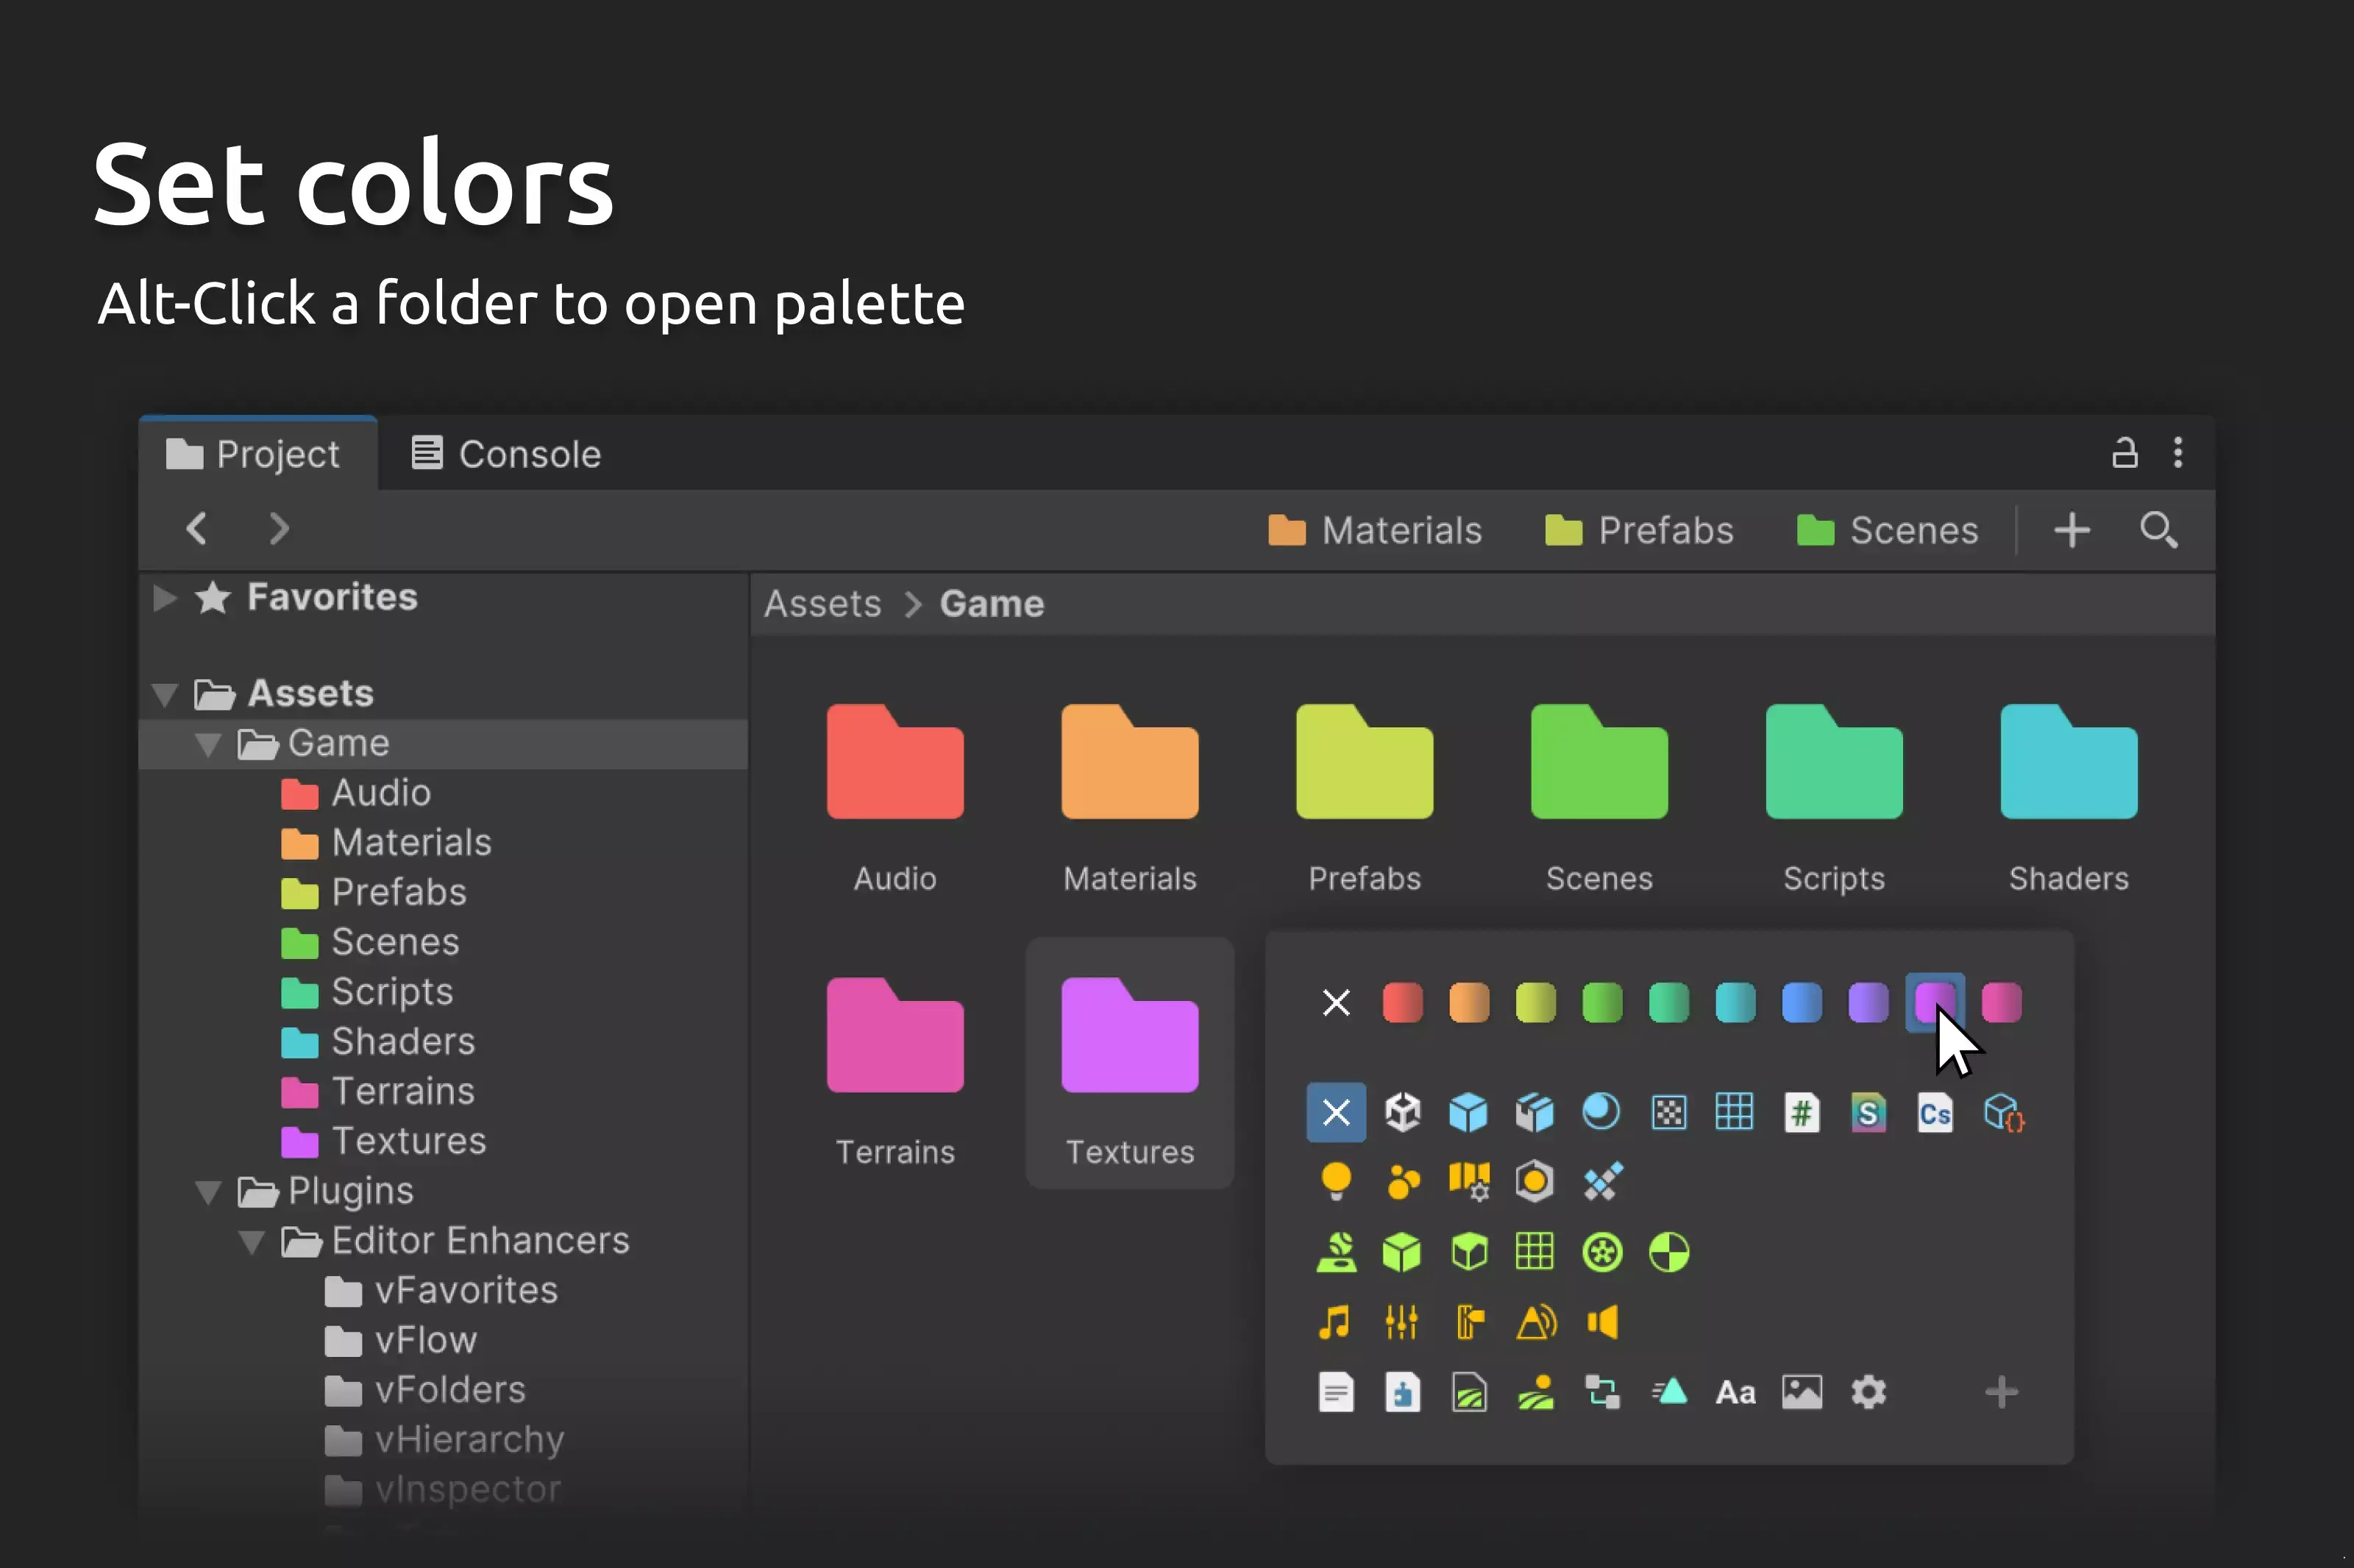Navigate back with the left chevron
This screenshot has height=1568, width=2354.
197,528
